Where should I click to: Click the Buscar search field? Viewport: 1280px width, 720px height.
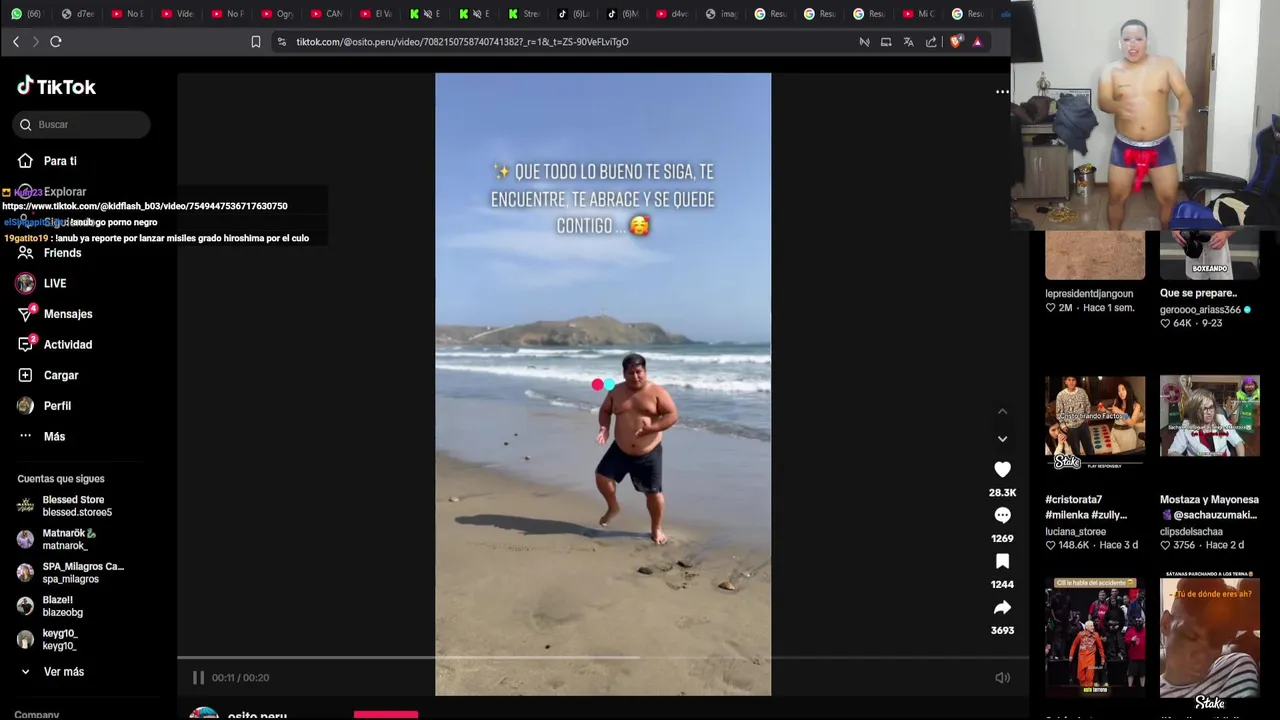pos(82,124)
